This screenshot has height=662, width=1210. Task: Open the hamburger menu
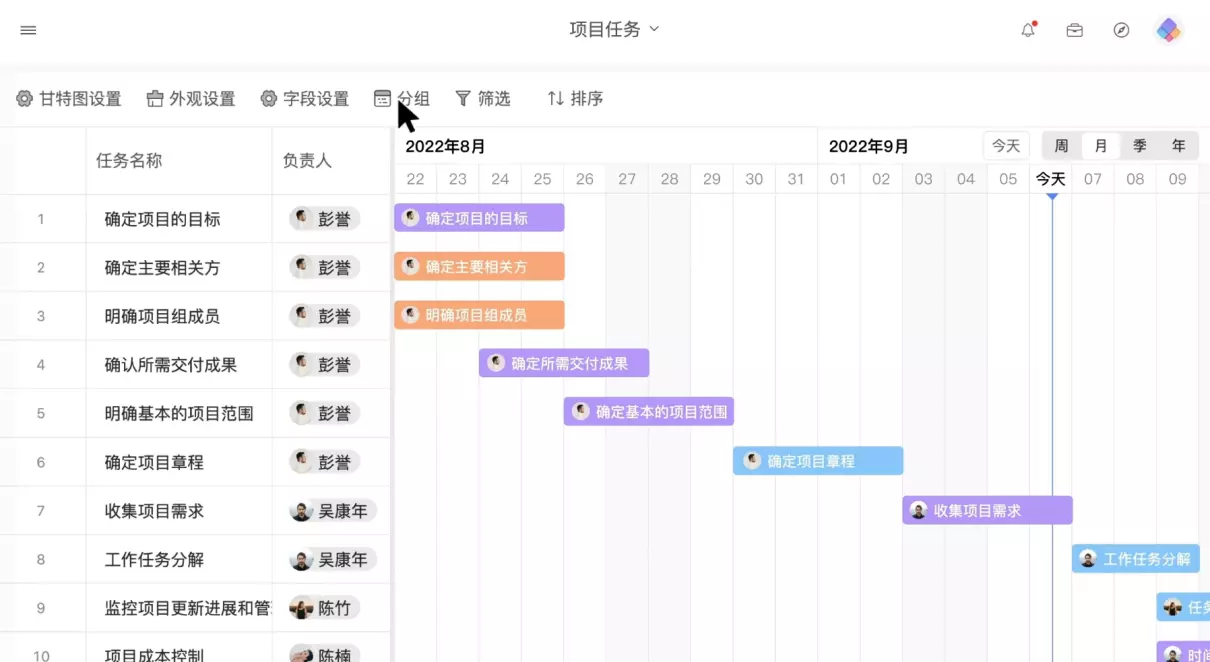pyautogui.click(x=28, y=30)
